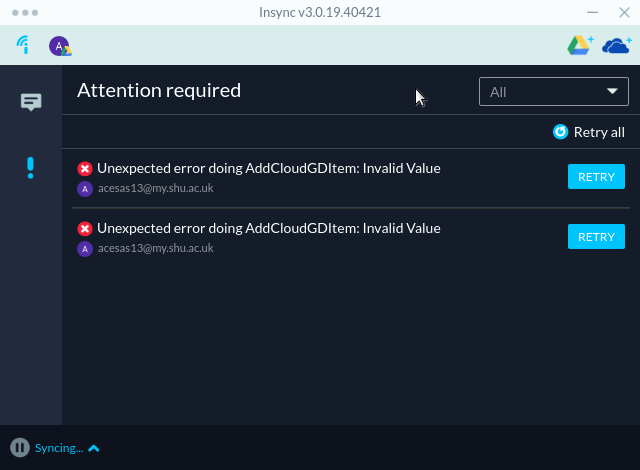Click the red error icon of second item
Viewport: 640px width, 470px height.
[85, 228]
